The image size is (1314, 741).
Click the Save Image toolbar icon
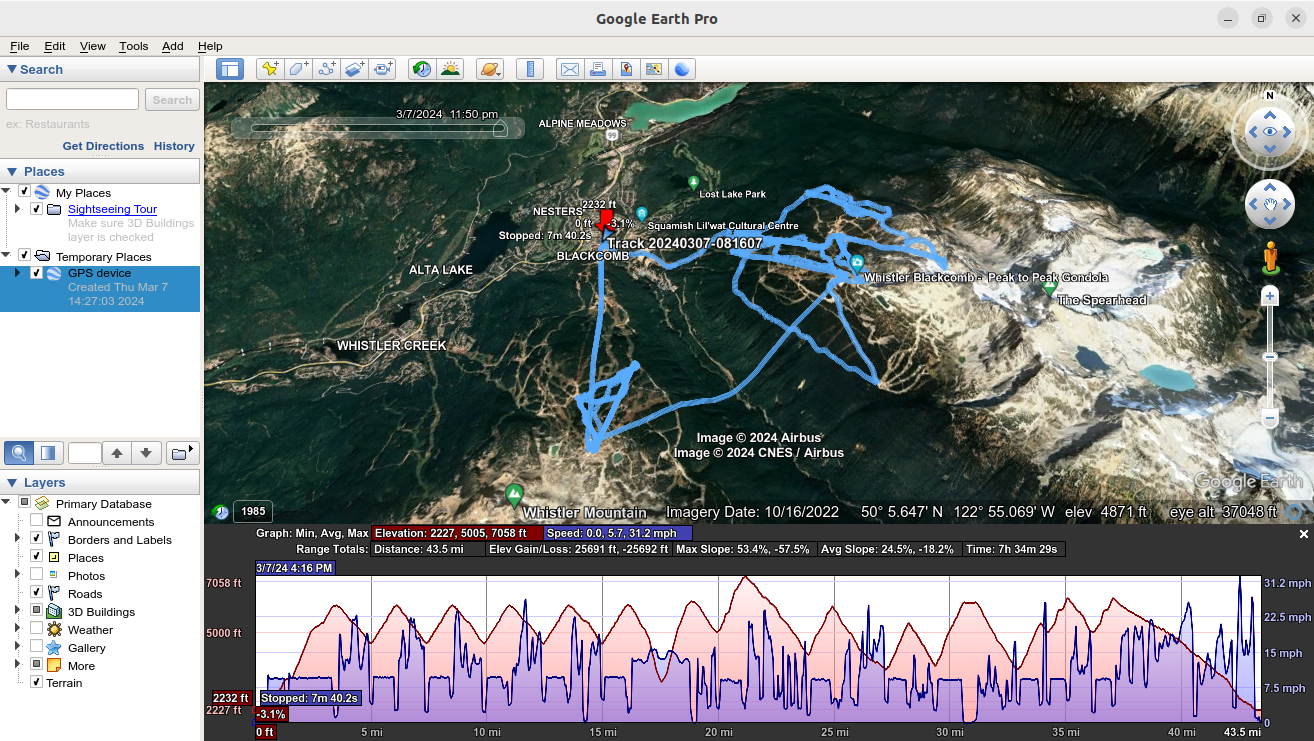[626, 69]
